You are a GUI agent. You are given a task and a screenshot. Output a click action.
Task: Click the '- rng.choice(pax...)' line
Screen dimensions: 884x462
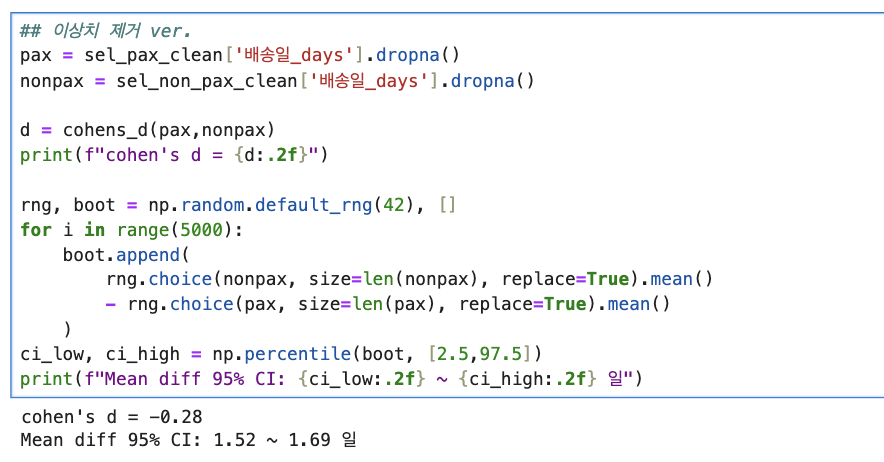click(388, 304)
